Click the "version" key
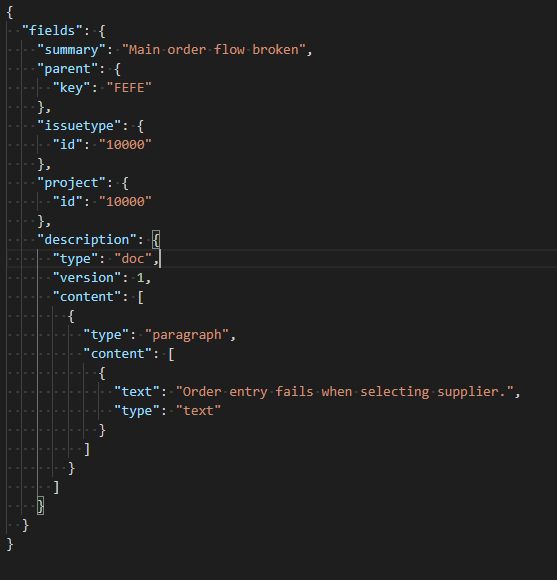This screenshot has height=580, width=557. coord(87,278)
